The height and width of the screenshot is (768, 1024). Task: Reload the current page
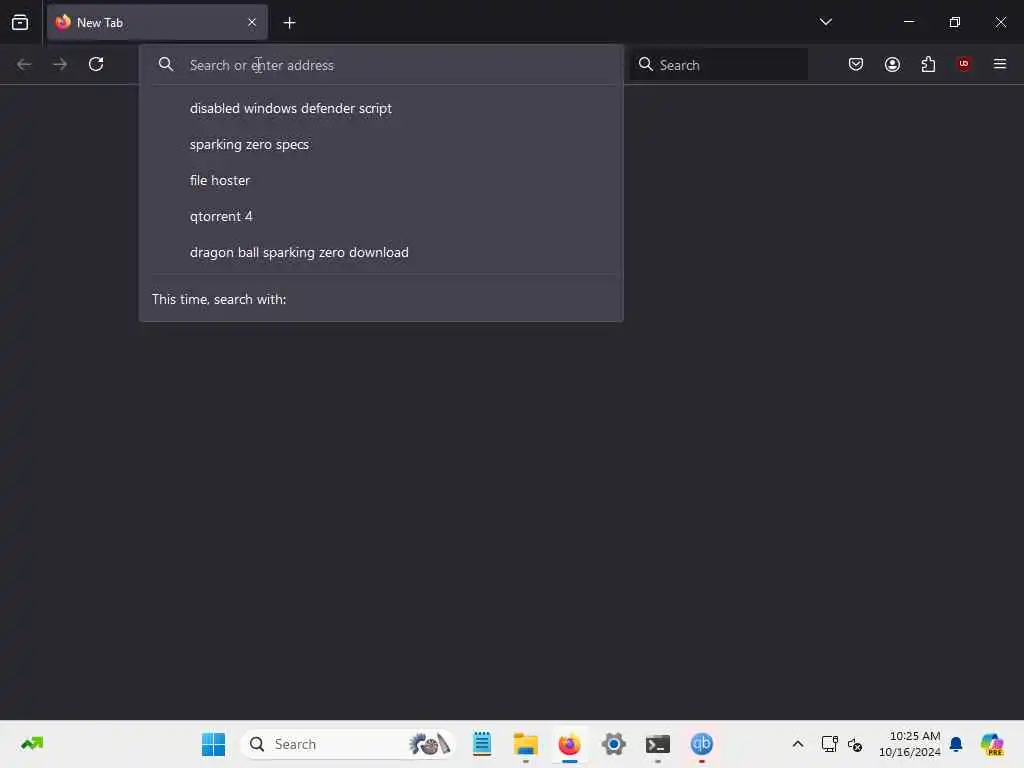(x=96, y=64)
